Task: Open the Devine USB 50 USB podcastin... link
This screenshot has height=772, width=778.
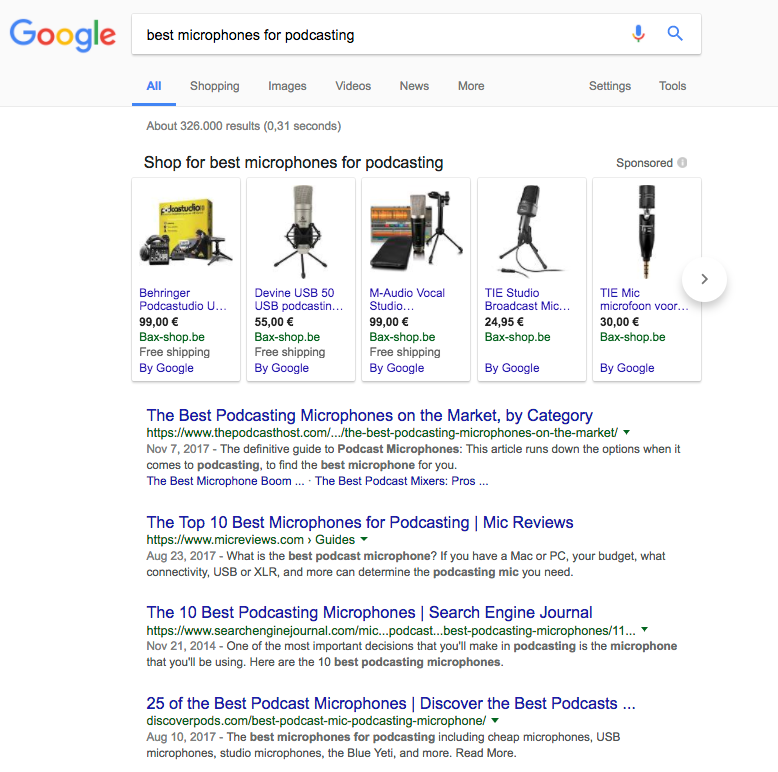Action: [x=299, y=299]
